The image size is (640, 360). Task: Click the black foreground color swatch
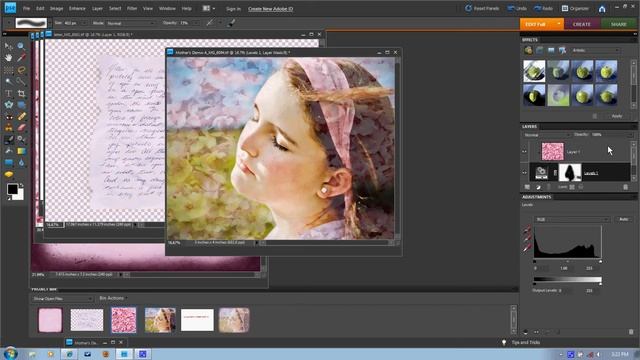[12, 189]
